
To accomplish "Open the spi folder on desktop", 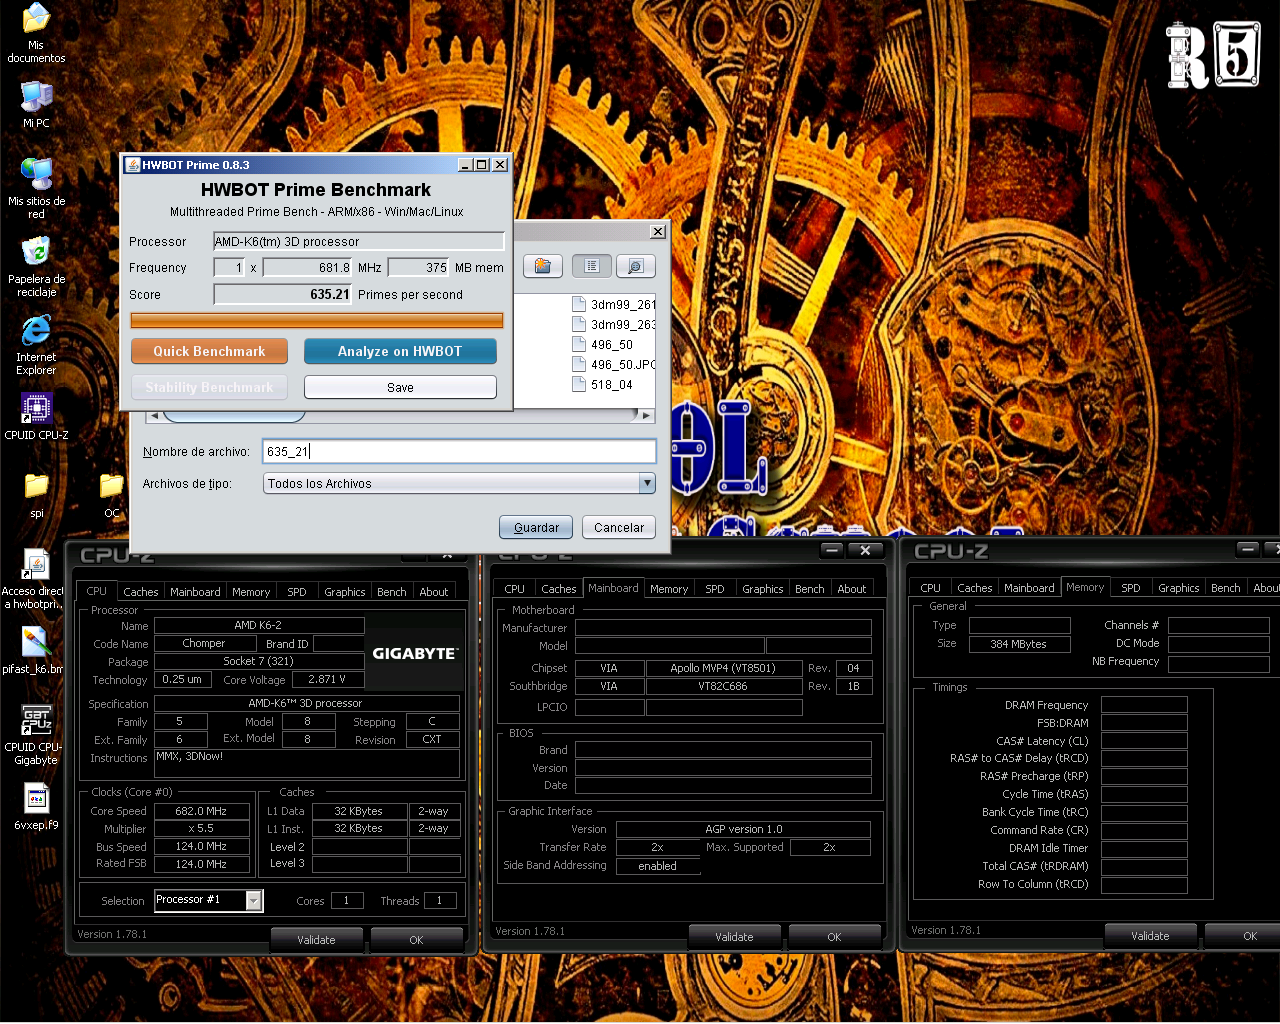I will click(36, 495).
